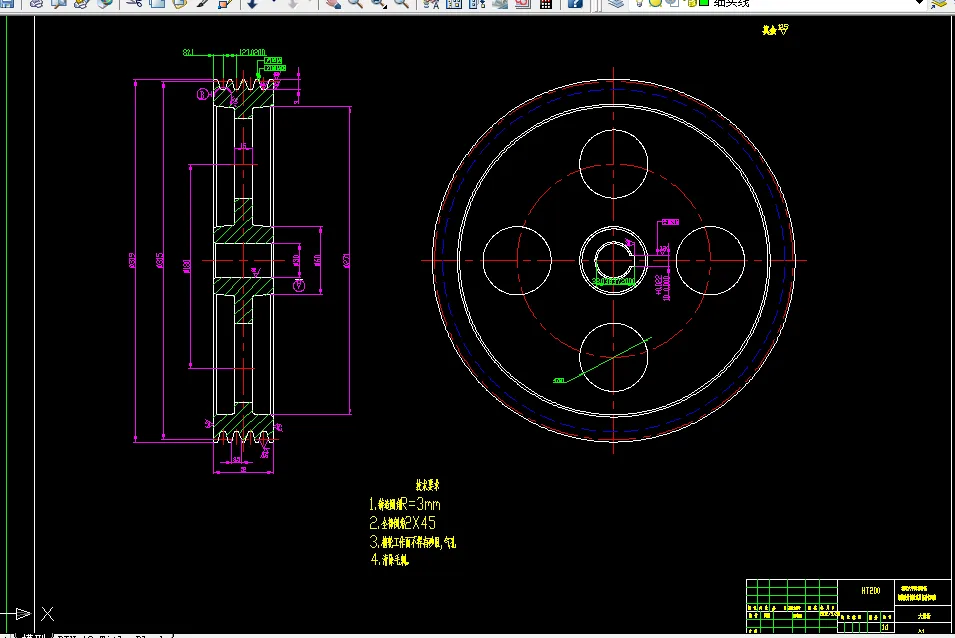Open the Sheet Set Manager icon
The height and width of the screenshot is (638, 955).
(x=500, y=4)
